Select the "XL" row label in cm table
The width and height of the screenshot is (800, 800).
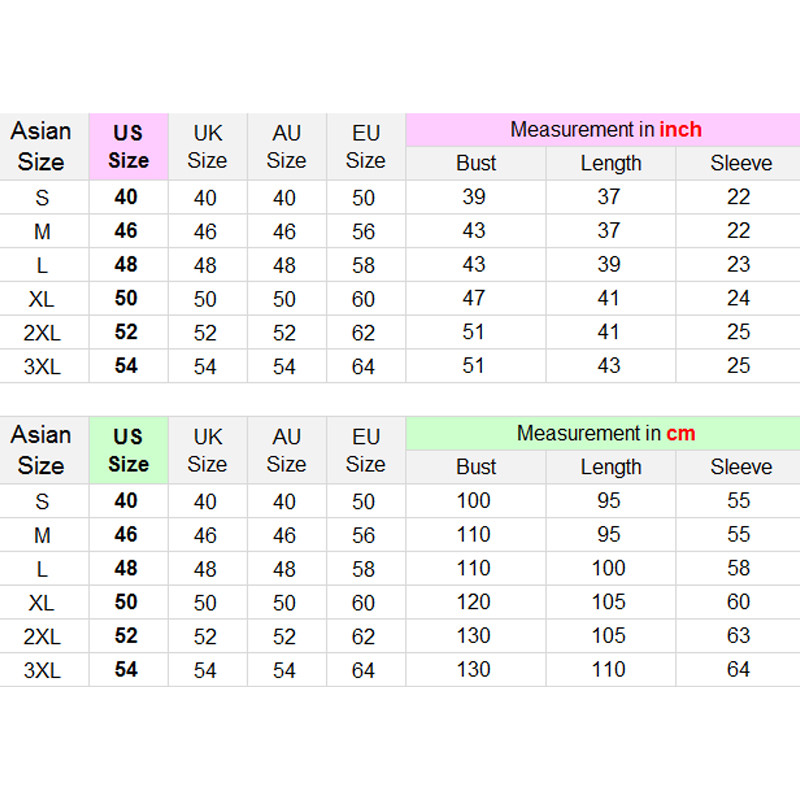(x=42, y=603)
